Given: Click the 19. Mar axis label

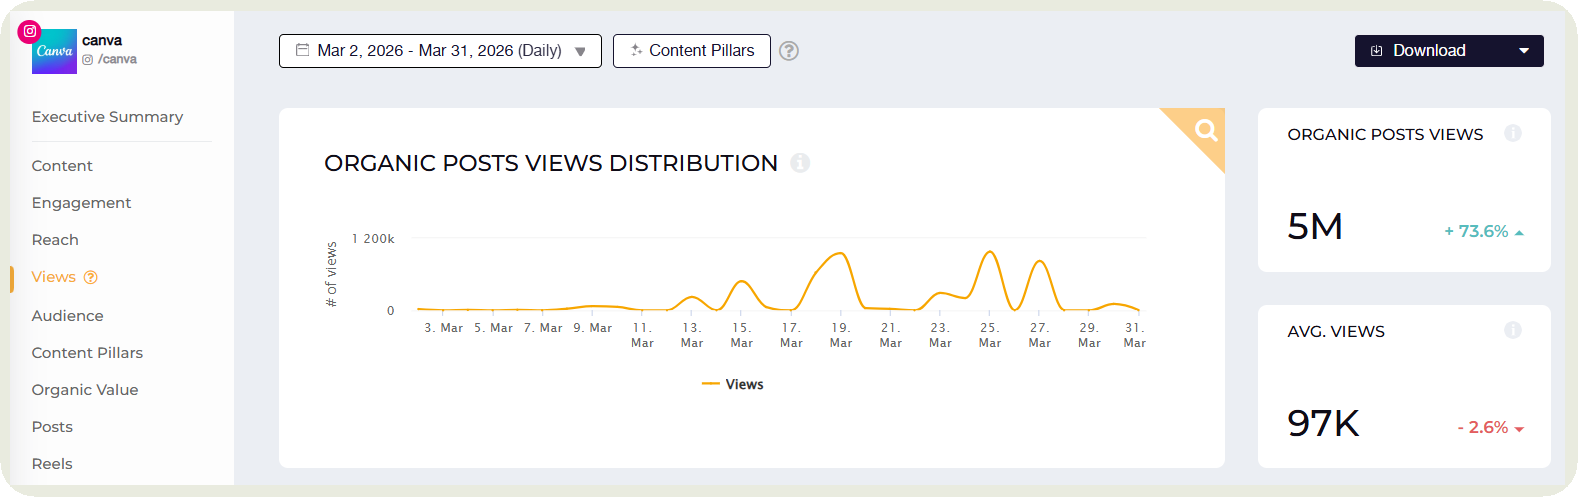Looking at the screenshot, I should tap(841, 335).
